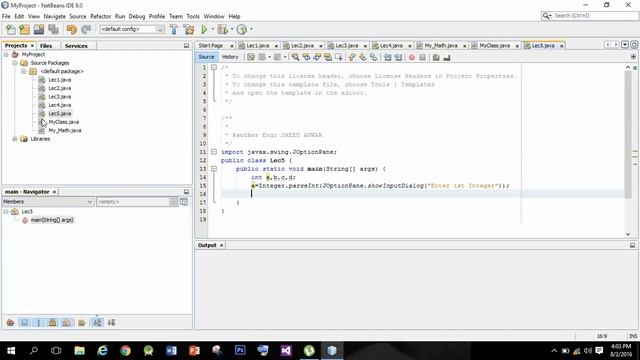Open Google Chrome from the taskbar

coord(125,351)
